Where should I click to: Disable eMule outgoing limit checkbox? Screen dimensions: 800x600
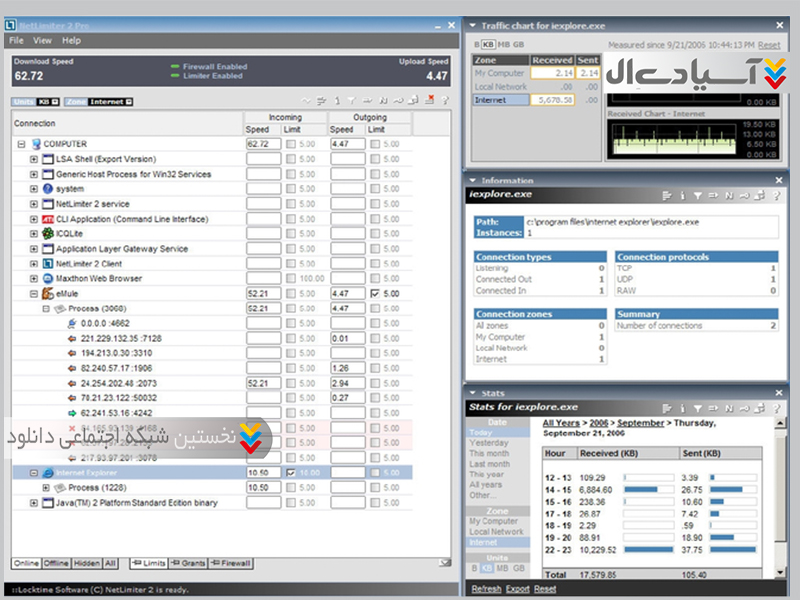(374, 294)
